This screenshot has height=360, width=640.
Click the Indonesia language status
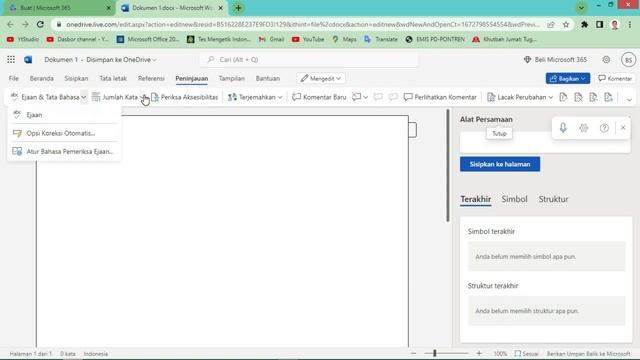point(96,354)
